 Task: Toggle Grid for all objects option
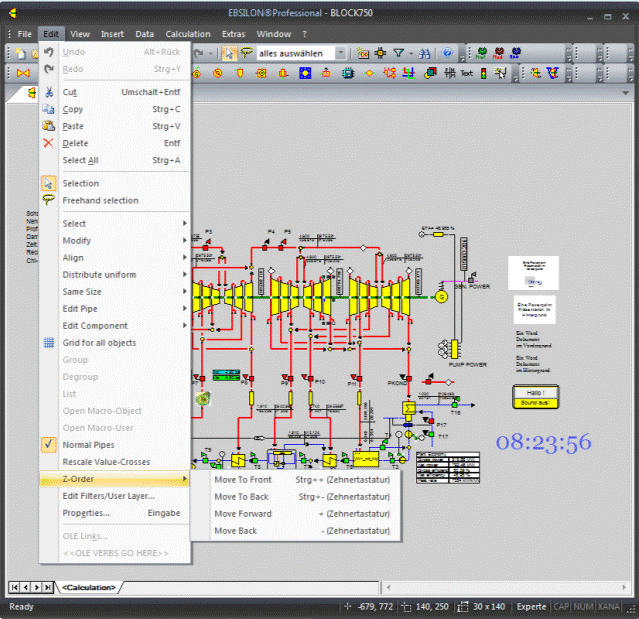pyautogui.click(x=99, y=342)
